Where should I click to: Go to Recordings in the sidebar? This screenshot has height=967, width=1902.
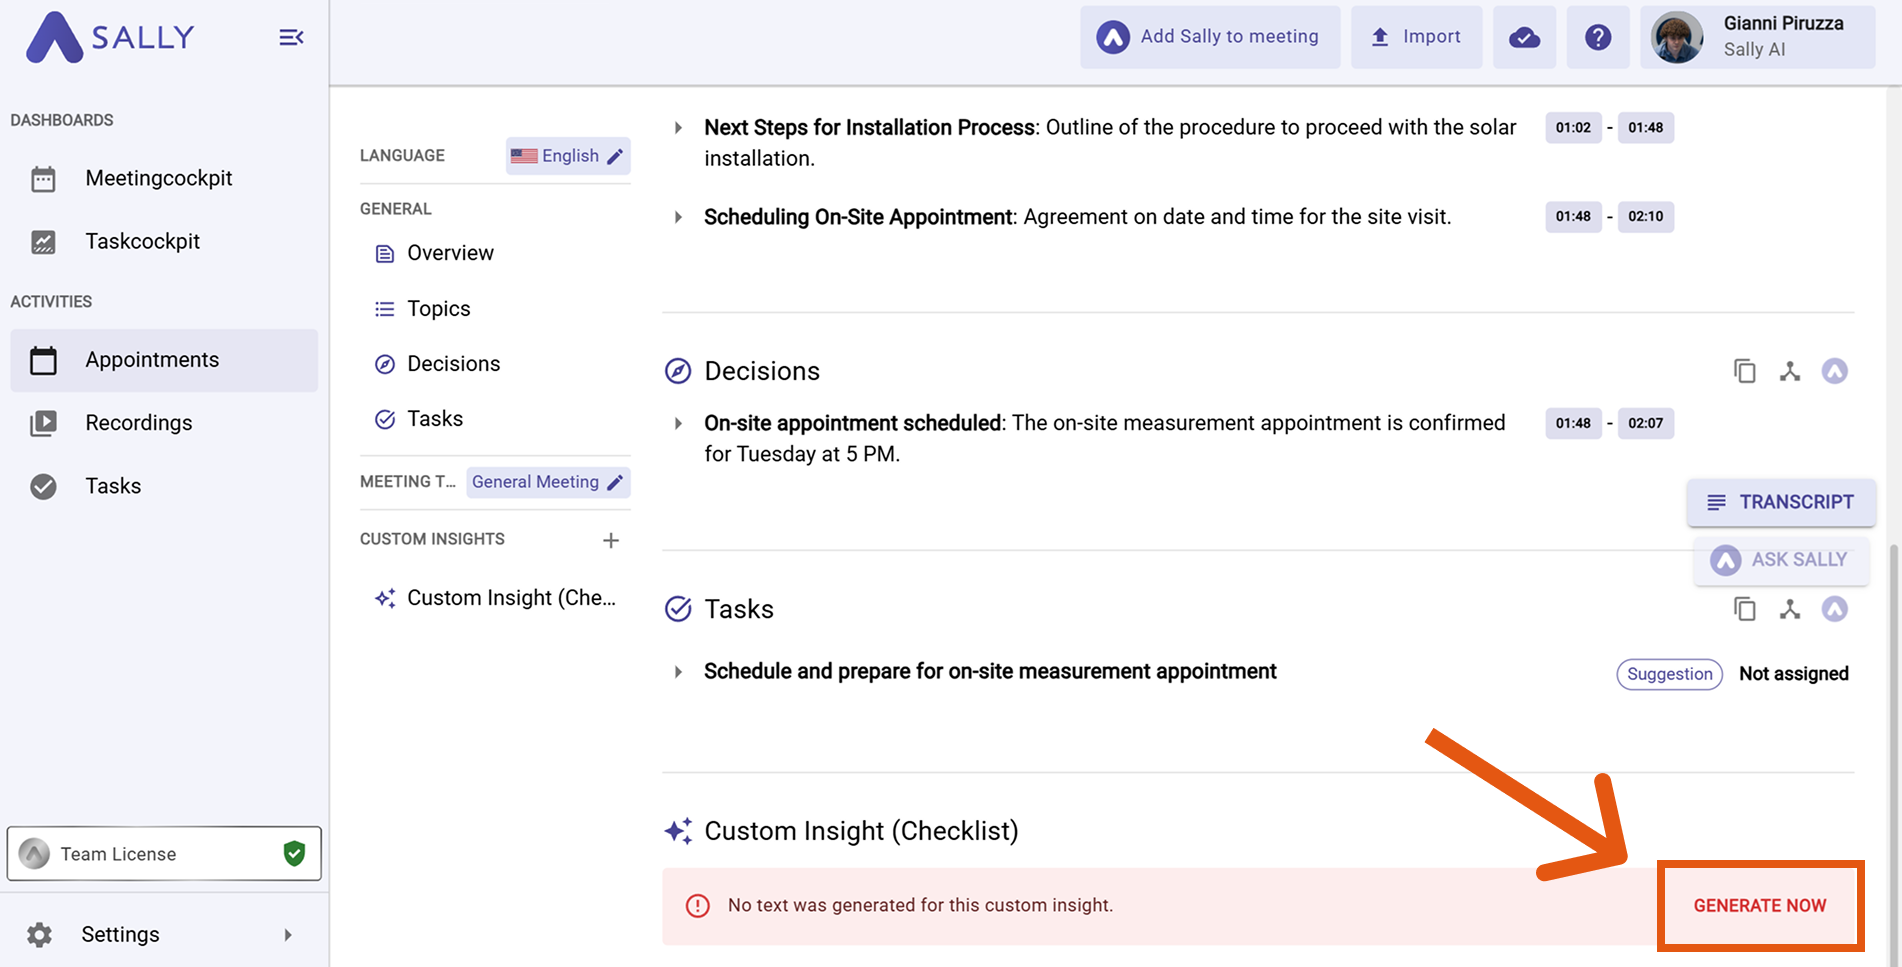138,423
